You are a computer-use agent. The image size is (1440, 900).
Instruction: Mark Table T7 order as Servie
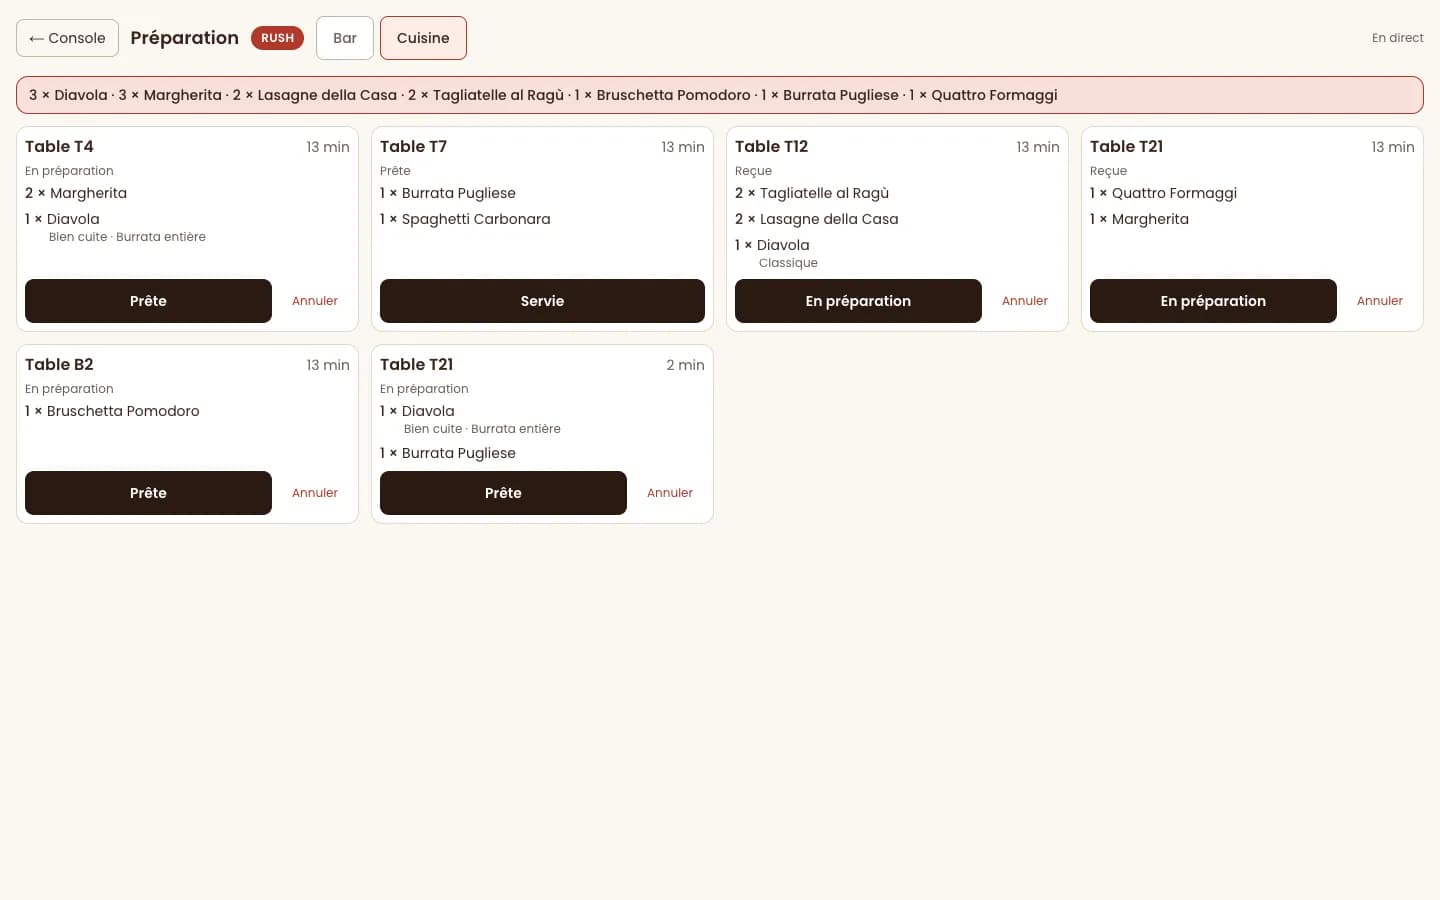click(542, 301)
